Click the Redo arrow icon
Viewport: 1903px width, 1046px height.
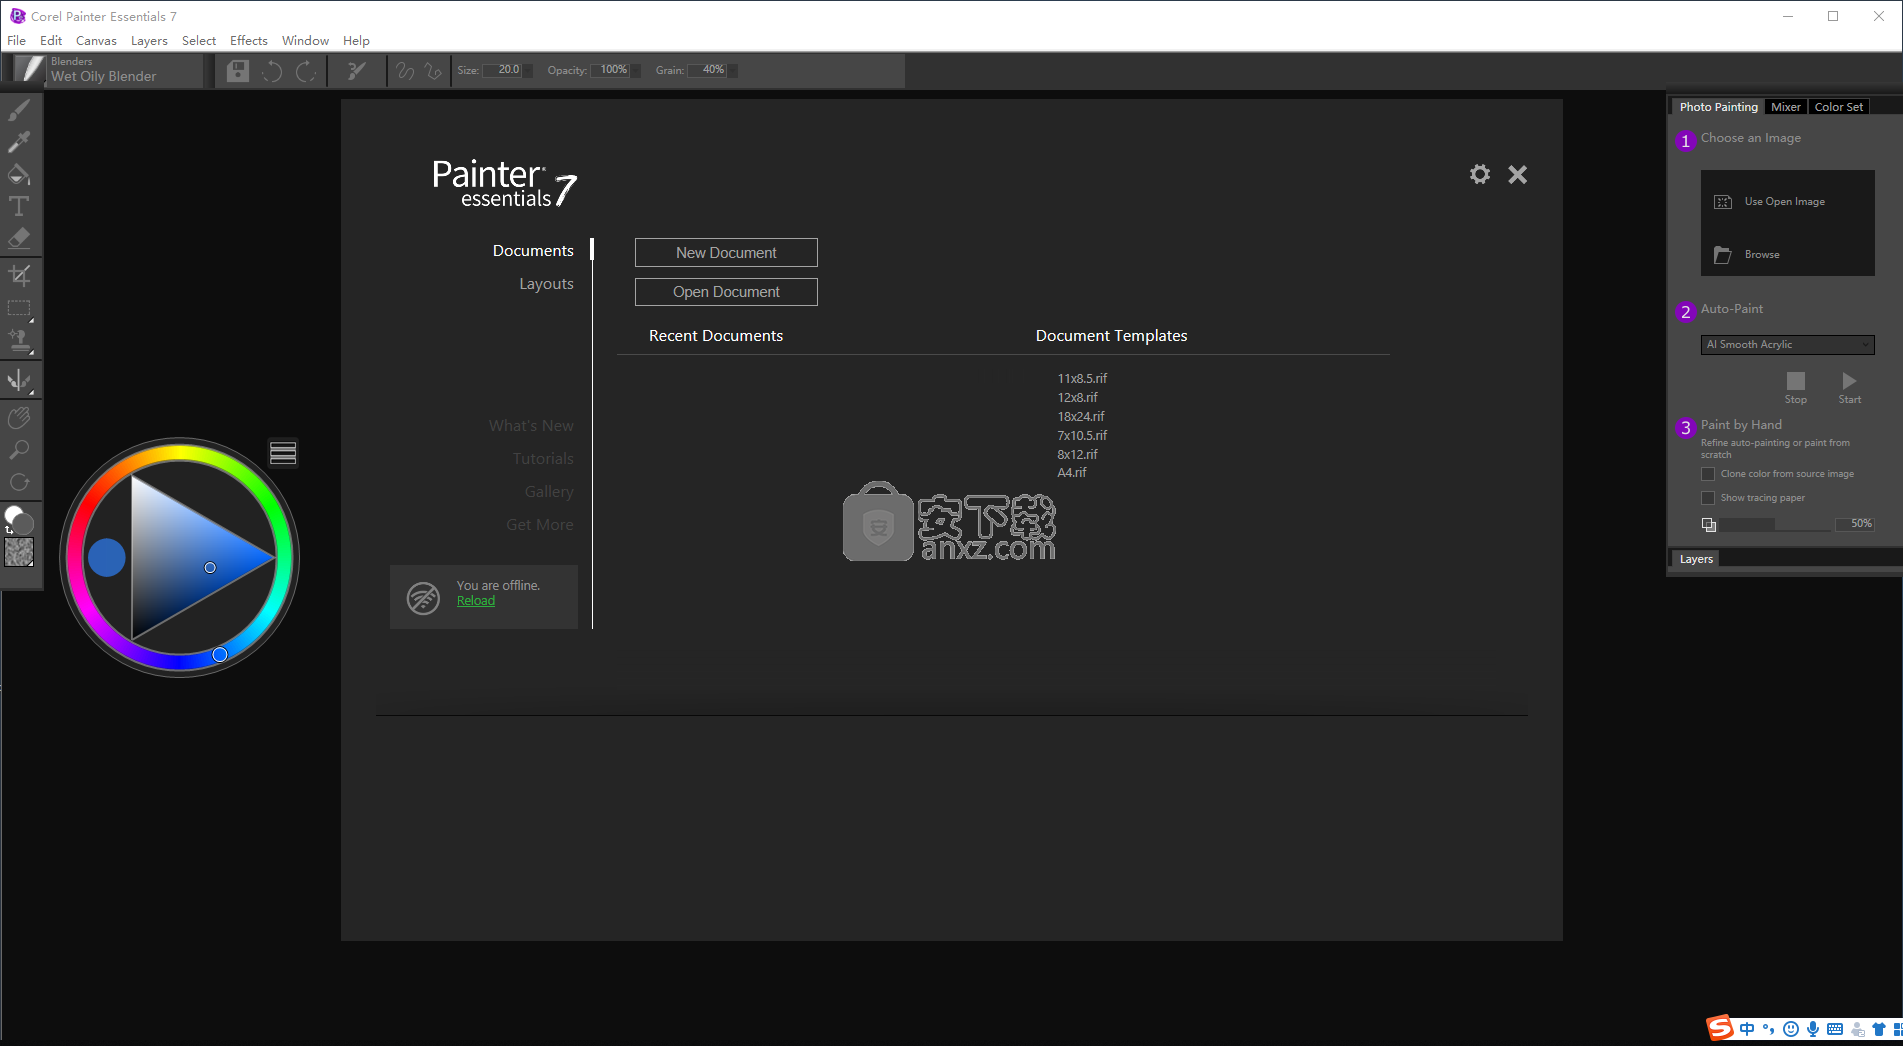pyautogui.click(x=306, y=71)
